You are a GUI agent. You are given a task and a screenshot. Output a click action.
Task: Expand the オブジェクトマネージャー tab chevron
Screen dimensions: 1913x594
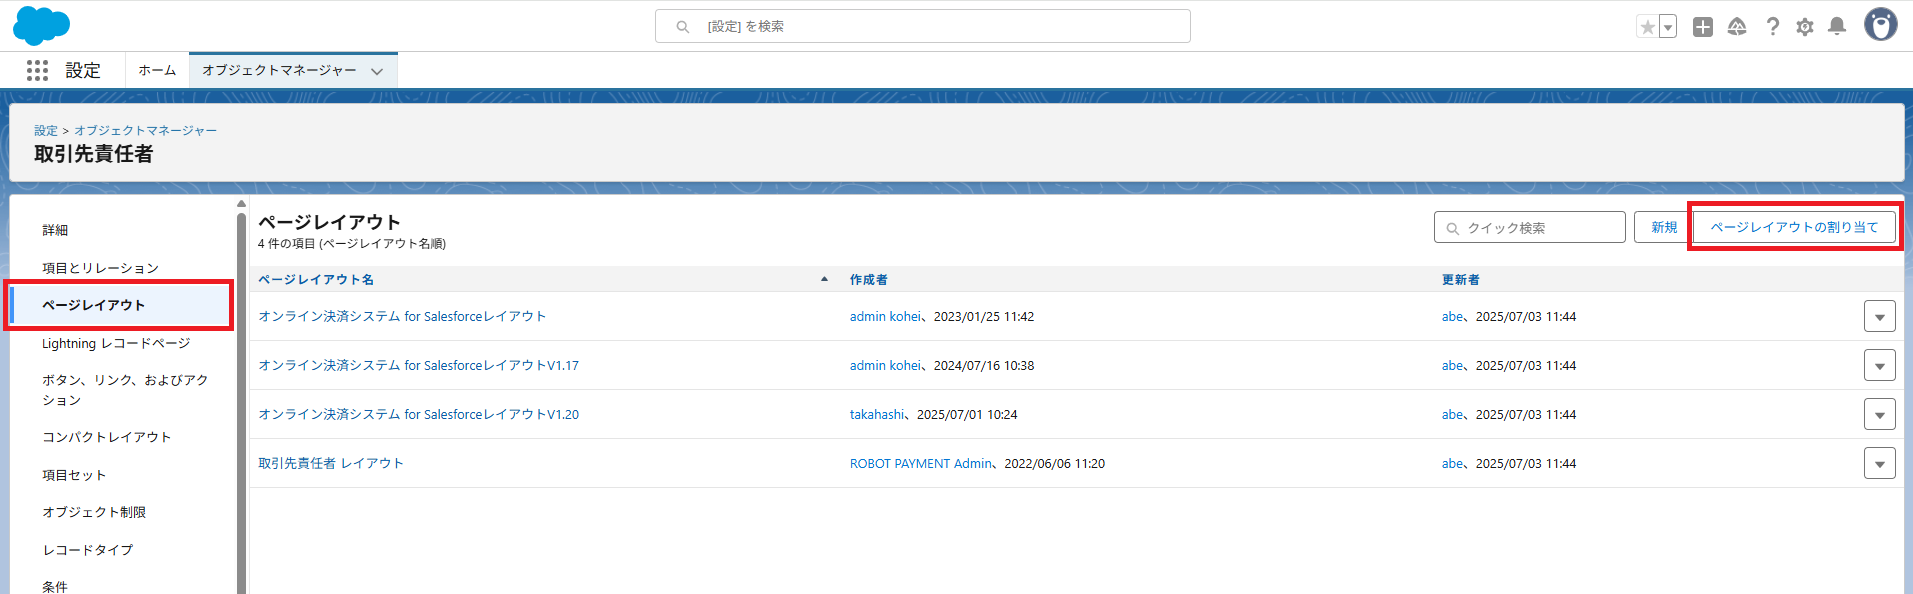[377, 71]
